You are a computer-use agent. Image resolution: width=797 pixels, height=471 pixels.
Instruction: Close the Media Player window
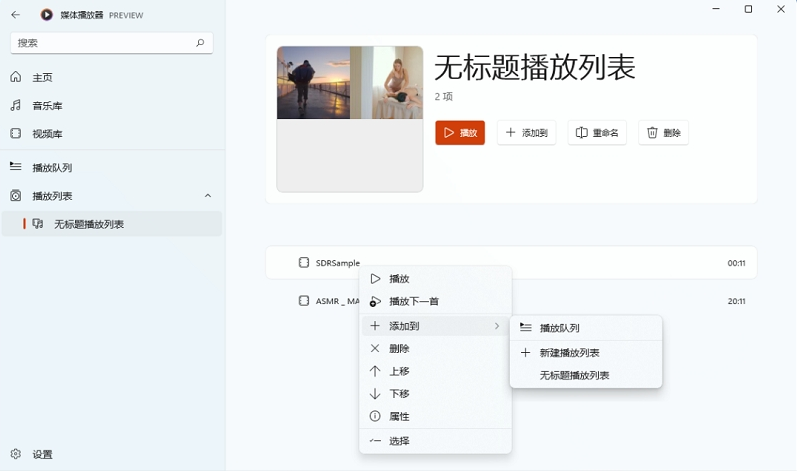click(x=781, y=9)
